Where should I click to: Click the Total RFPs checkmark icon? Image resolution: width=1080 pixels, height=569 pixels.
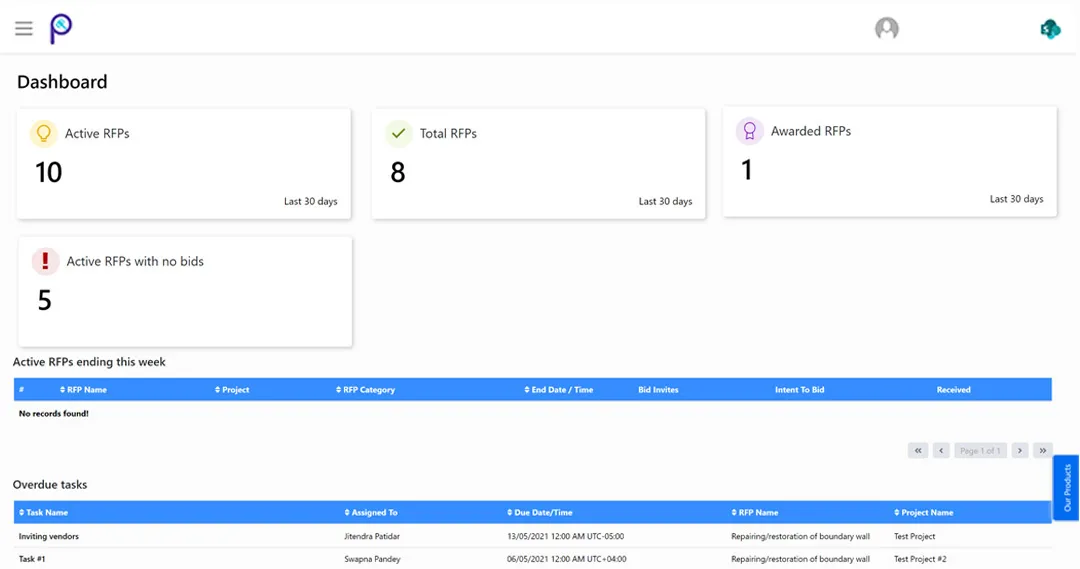coord(399,133)
